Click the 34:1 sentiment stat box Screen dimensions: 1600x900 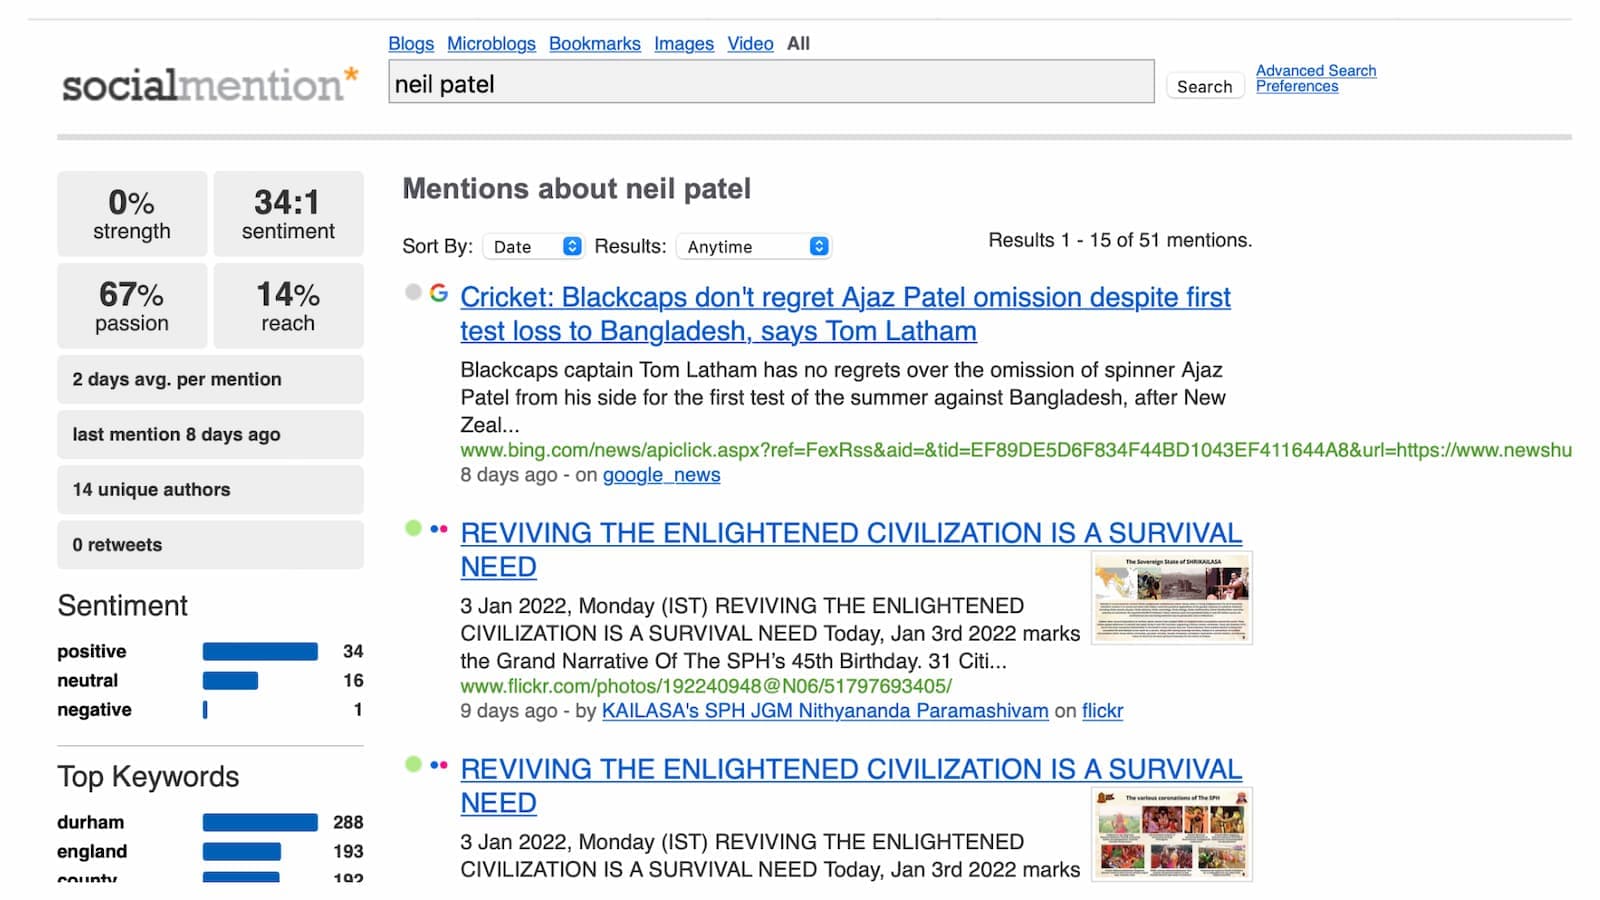[x=288, y=214]
